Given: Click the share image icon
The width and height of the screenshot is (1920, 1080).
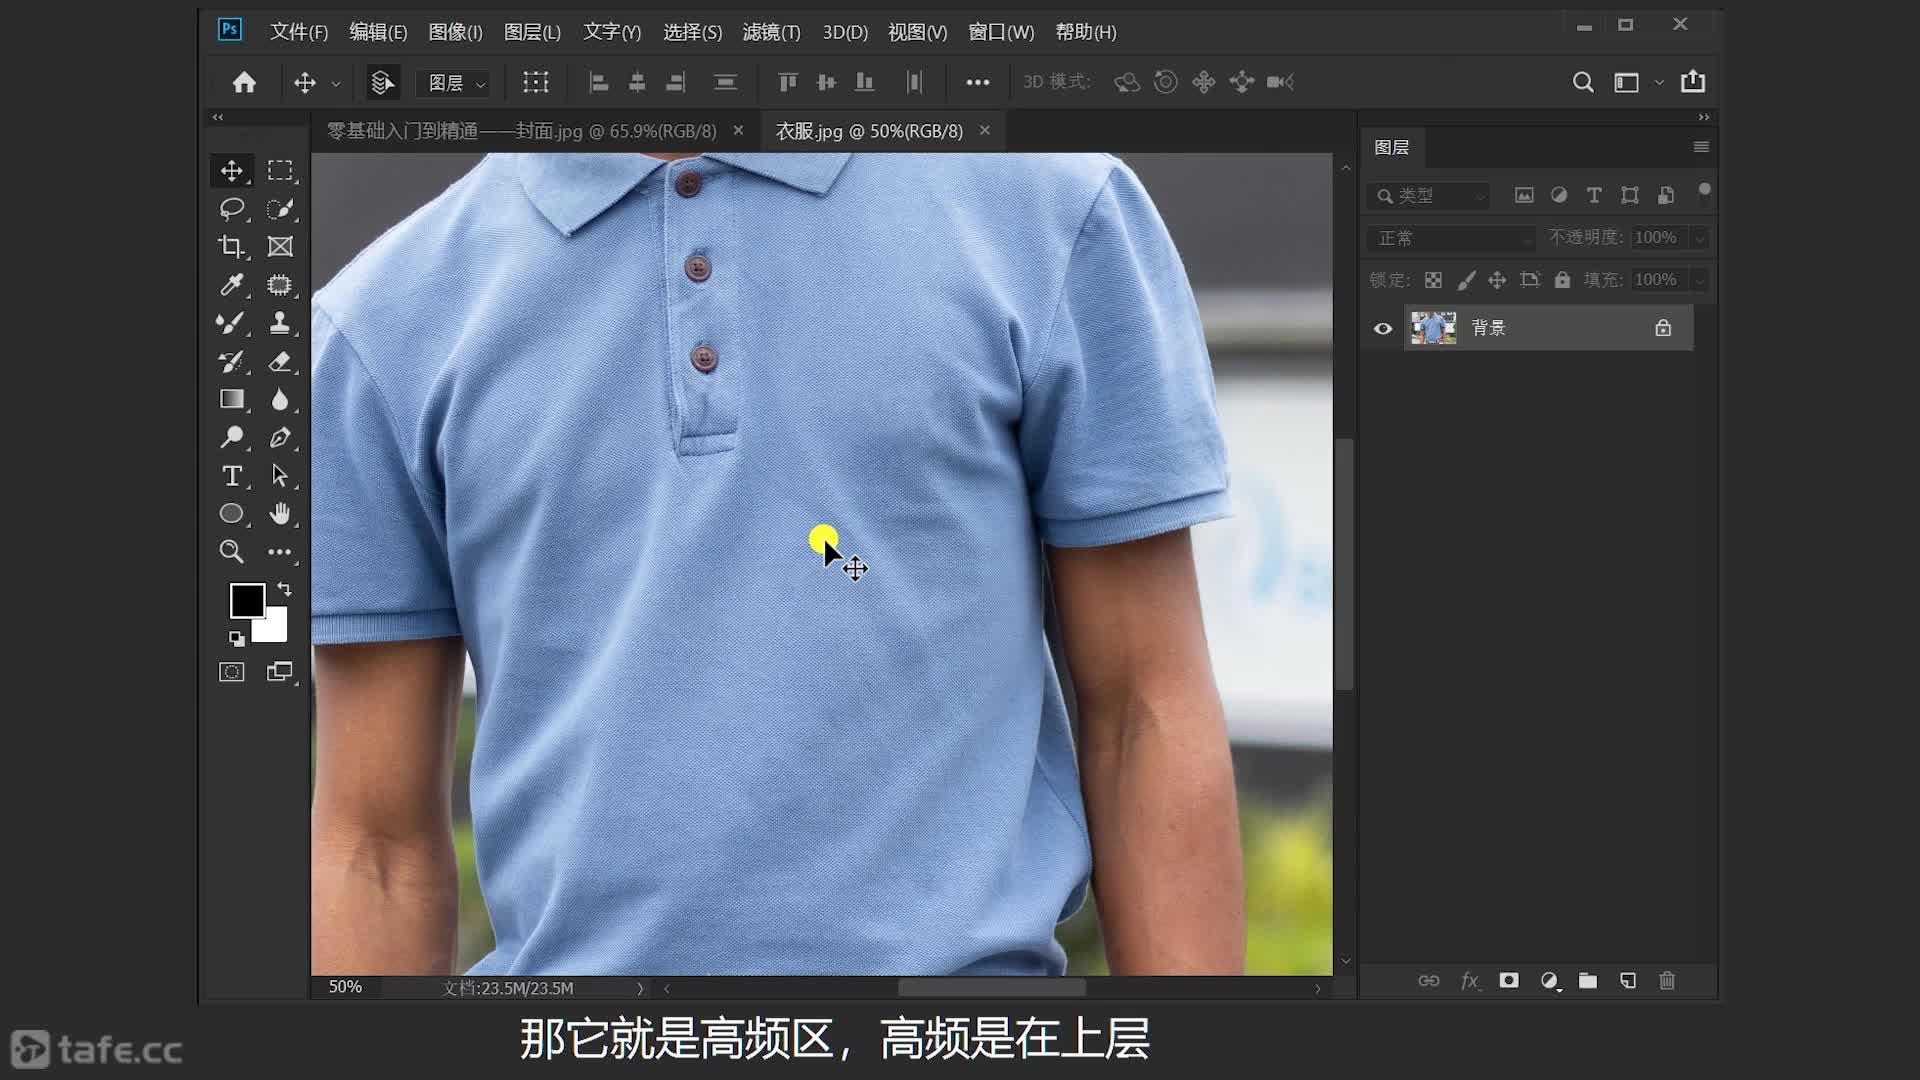Looking at the screenshot, I should pyautogui.click(x=1693, y=82).
